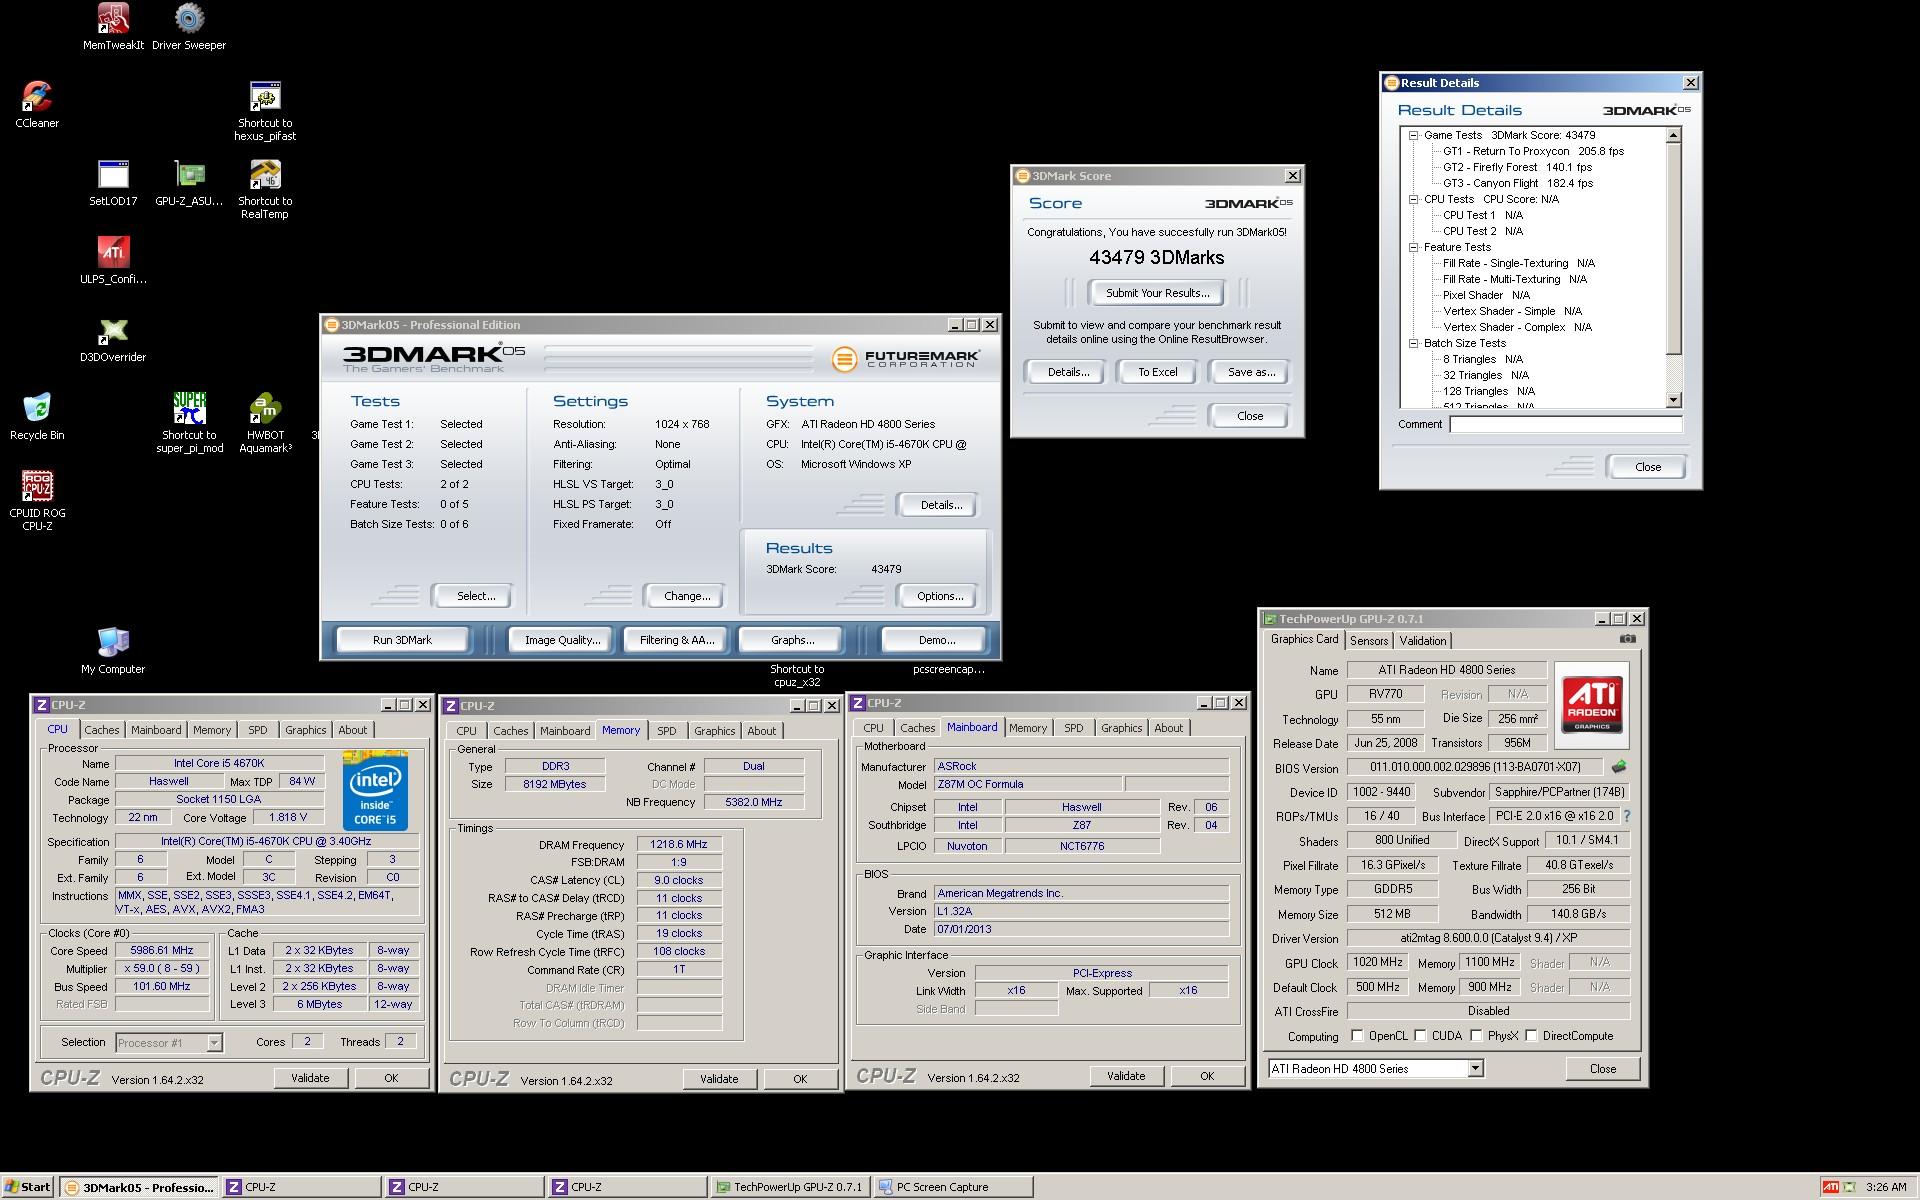Image resolution: width=1920 pixels, height=1200 pixels.
Task: Click the Graphs... button in 3DMark05
Action: 792,640
